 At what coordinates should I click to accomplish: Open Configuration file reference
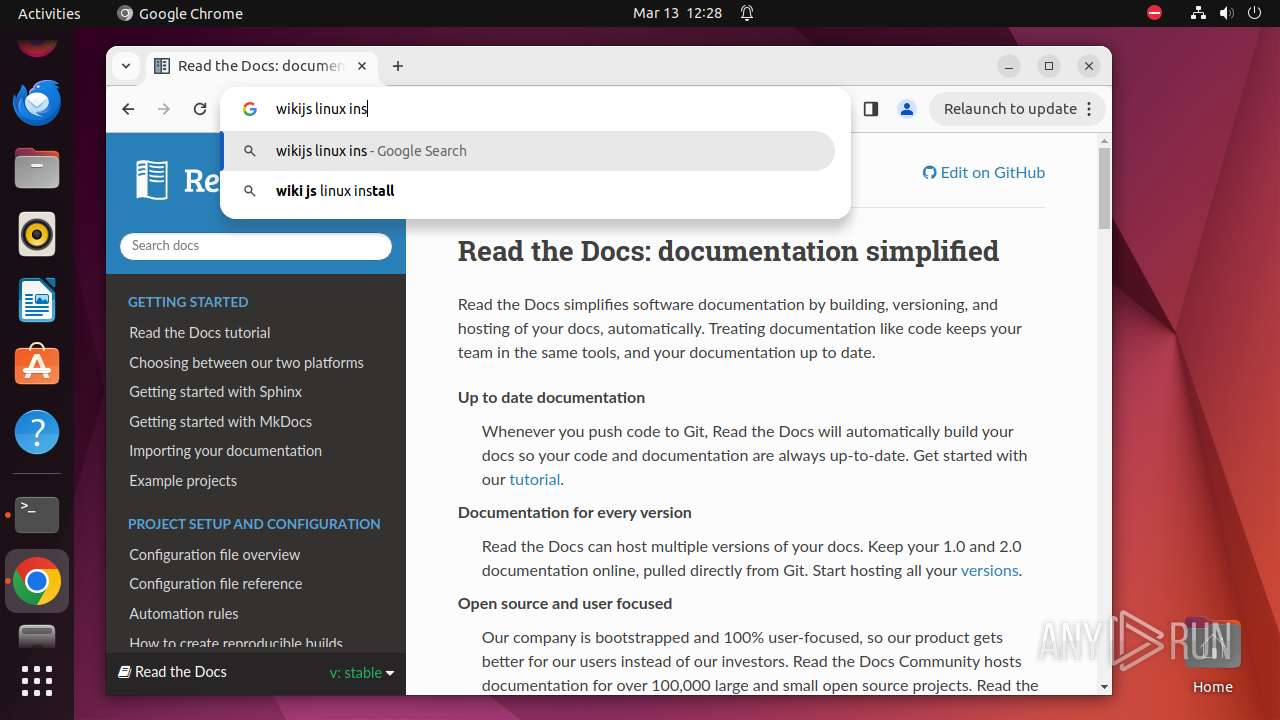(215, 584)
